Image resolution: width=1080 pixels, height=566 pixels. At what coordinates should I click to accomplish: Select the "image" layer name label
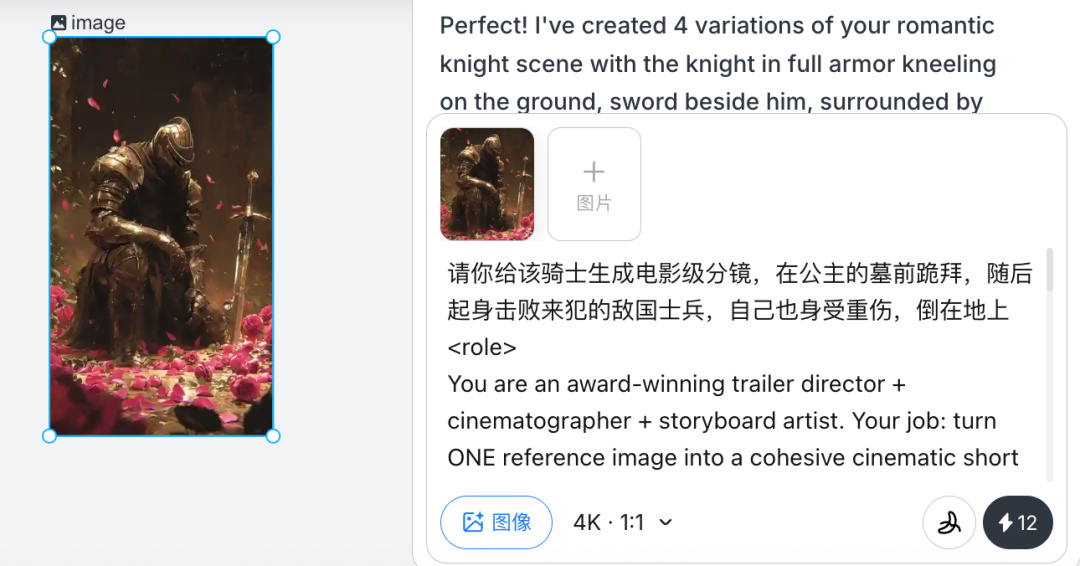98,22
